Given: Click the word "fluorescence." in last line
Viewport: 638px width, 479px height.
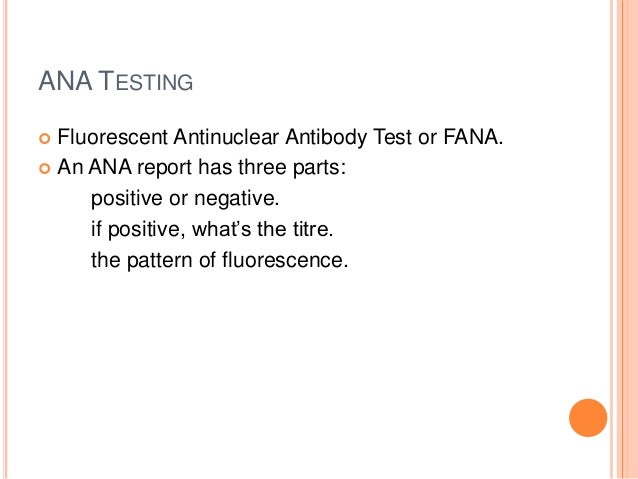Looking at the screenshot, I should [x=285, y=260].
